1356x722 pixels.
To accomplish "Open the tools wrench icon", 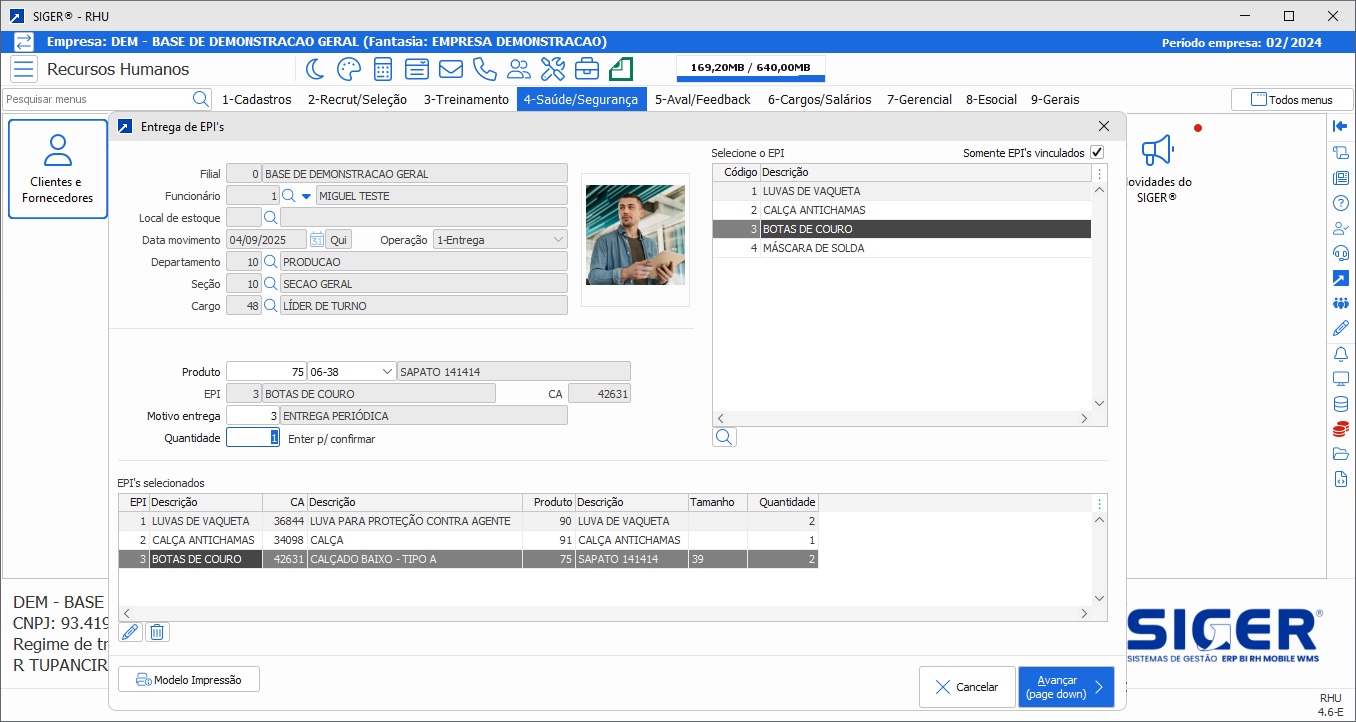I will click(553, 69).
